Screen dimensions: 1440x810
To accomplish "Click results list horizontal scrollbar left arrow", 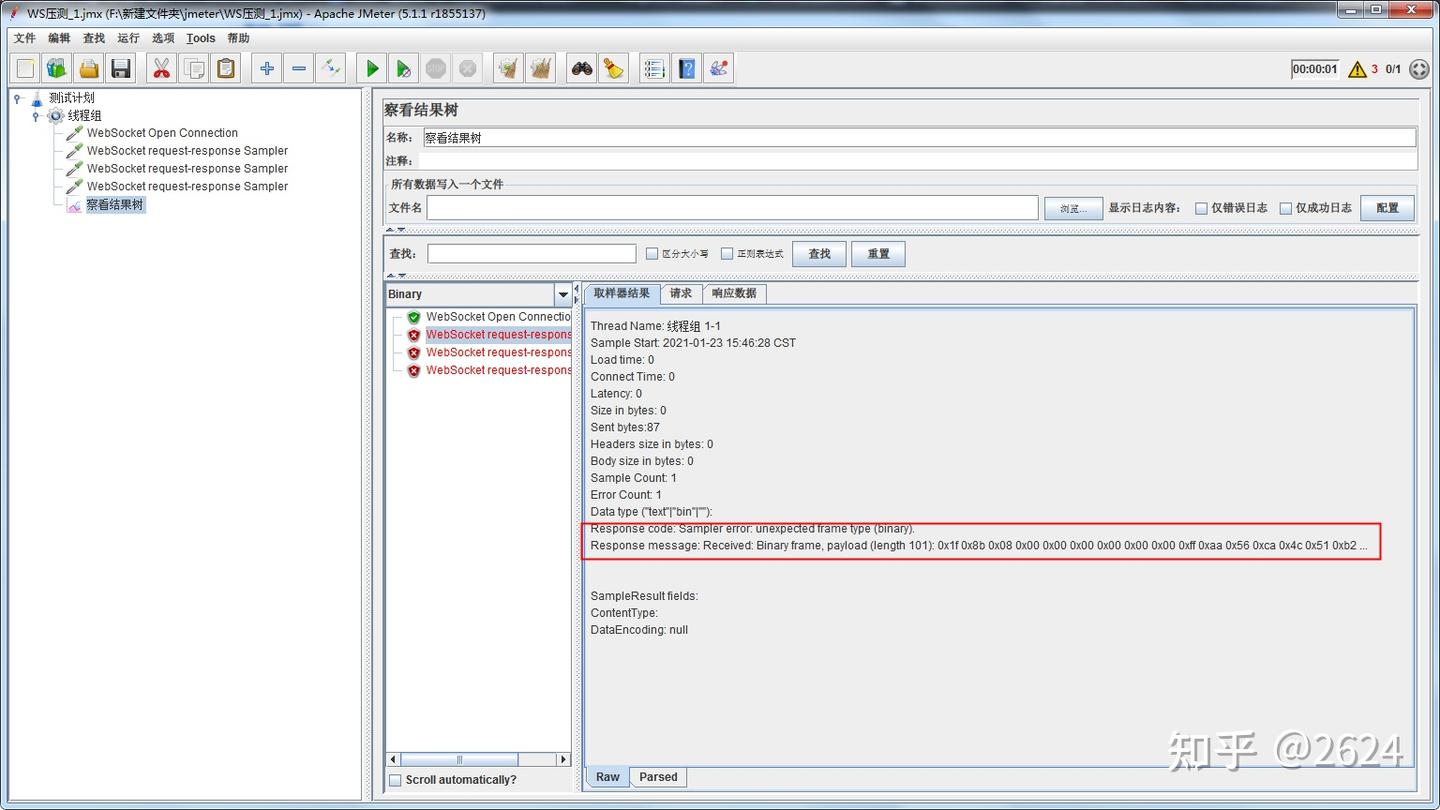I will (x=393, y=760).
